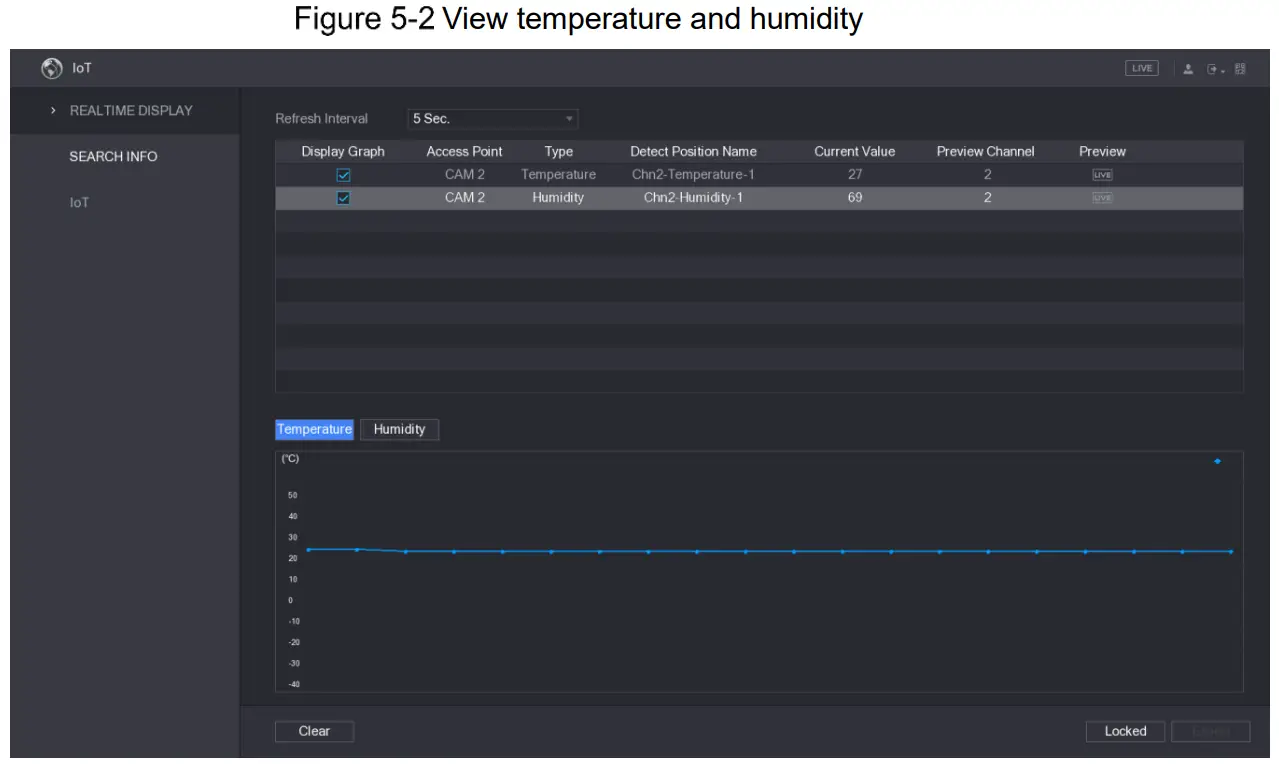
Task: Open SEARCH INFO in the sidebar
Action: [x=113, y=156]
